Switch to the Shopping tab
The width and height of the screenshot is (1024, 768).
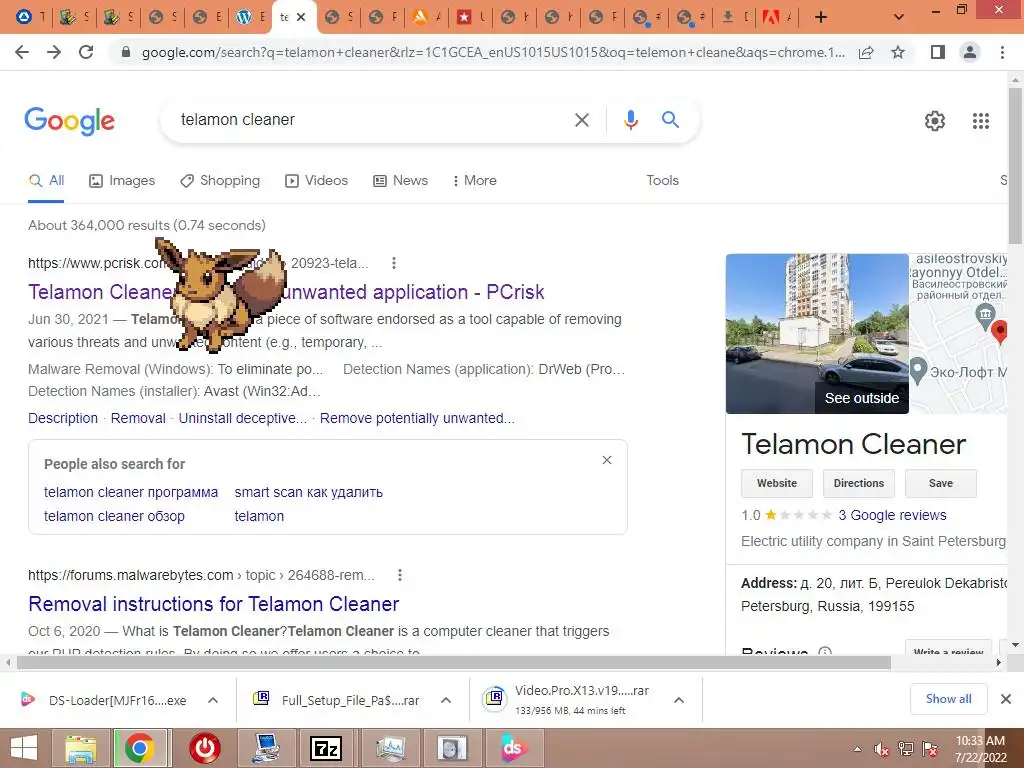click(220, 181)
